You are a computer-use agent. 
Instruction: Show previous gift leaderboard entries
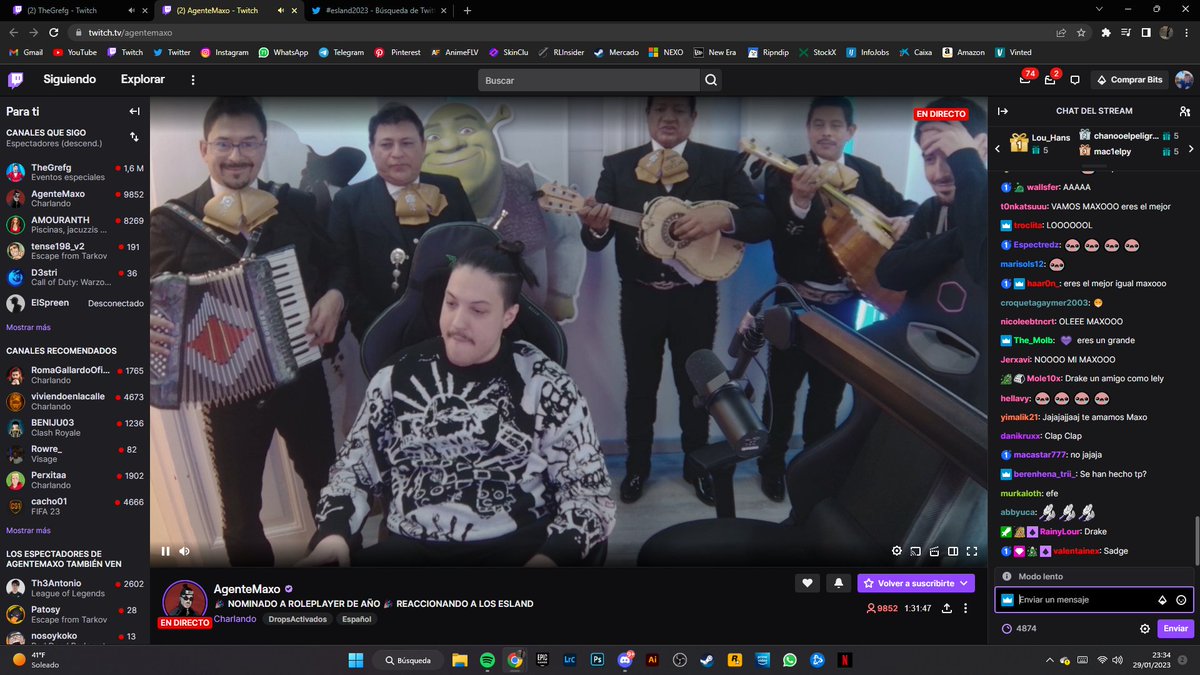pyautogui.click(x=997, y=149)
